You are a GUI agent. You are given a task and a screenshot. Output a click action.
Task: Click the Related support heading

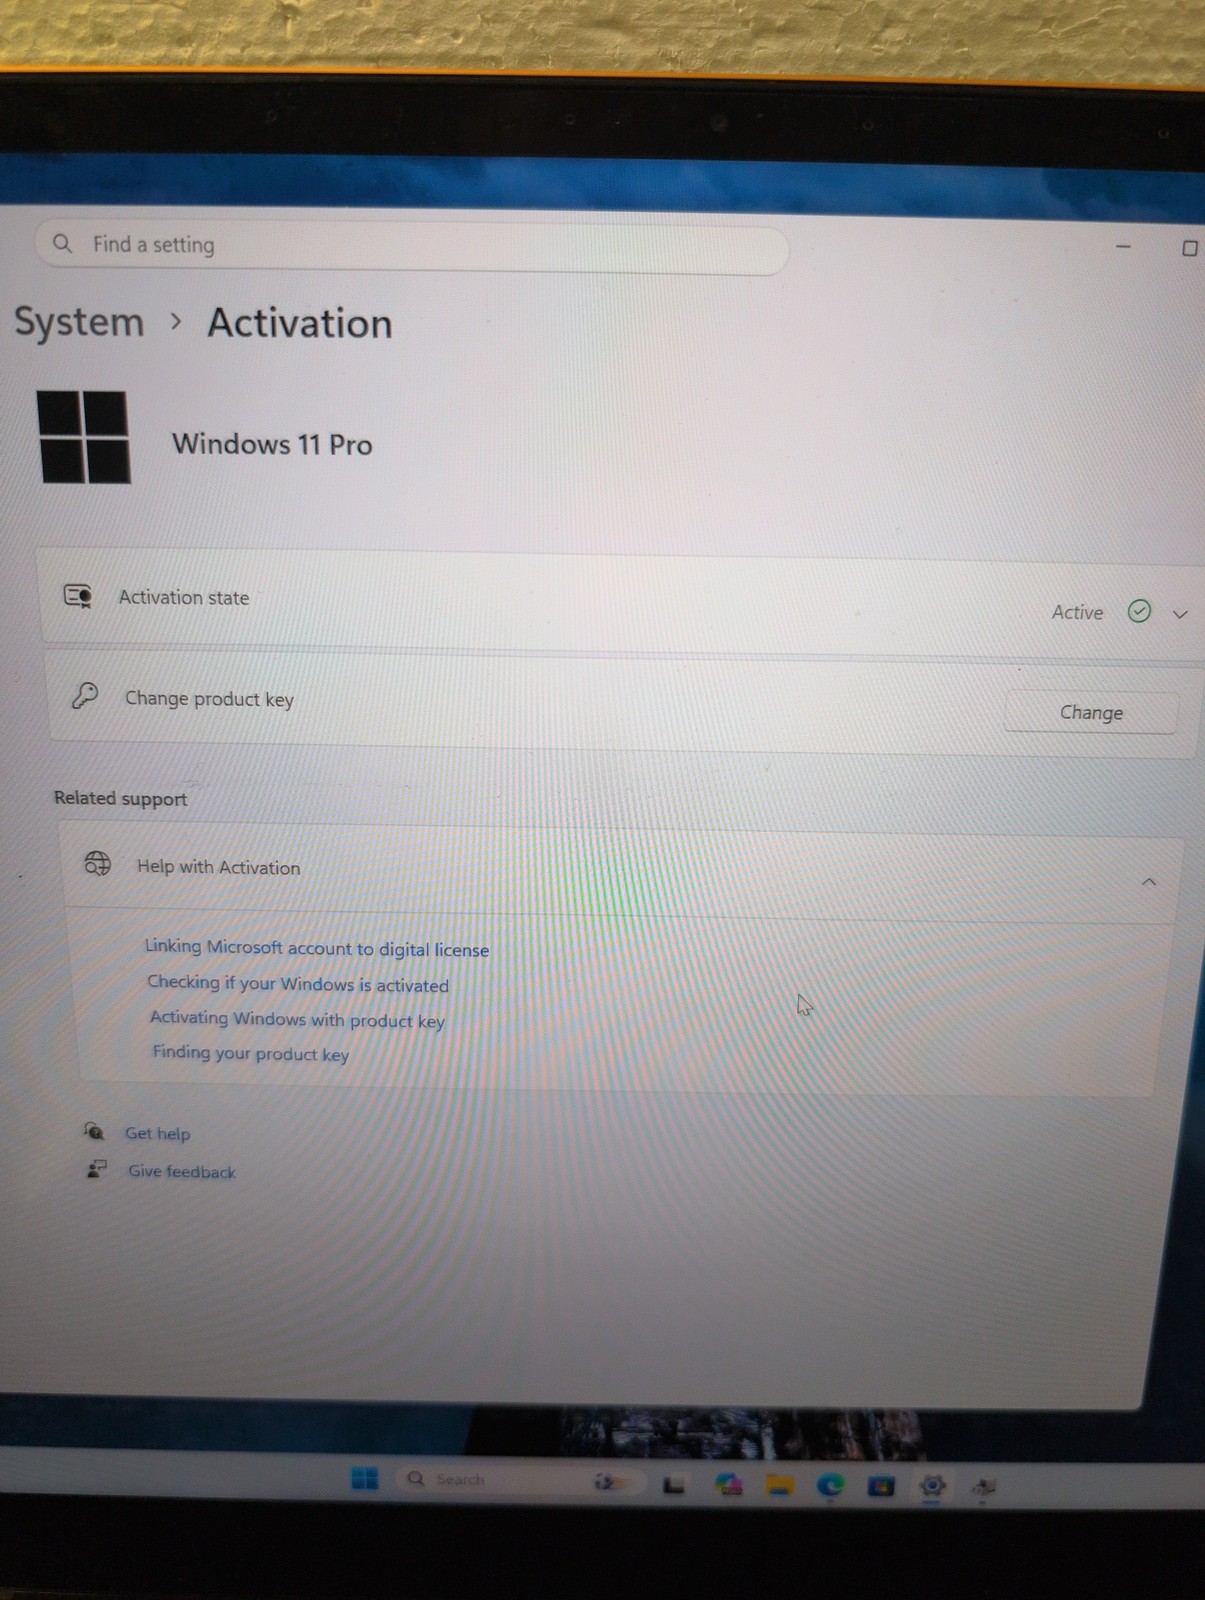(x=120, y=798)
